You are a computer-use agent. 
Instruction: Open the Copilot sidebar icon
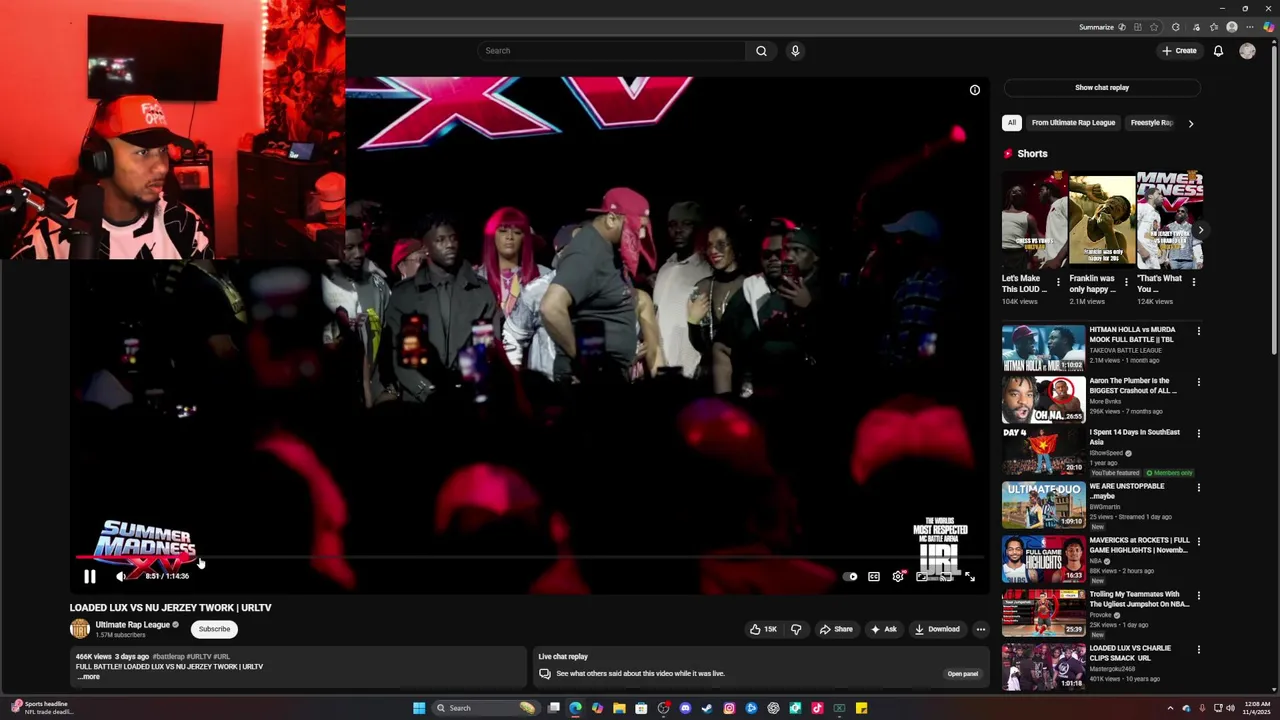pos(1269,27)
